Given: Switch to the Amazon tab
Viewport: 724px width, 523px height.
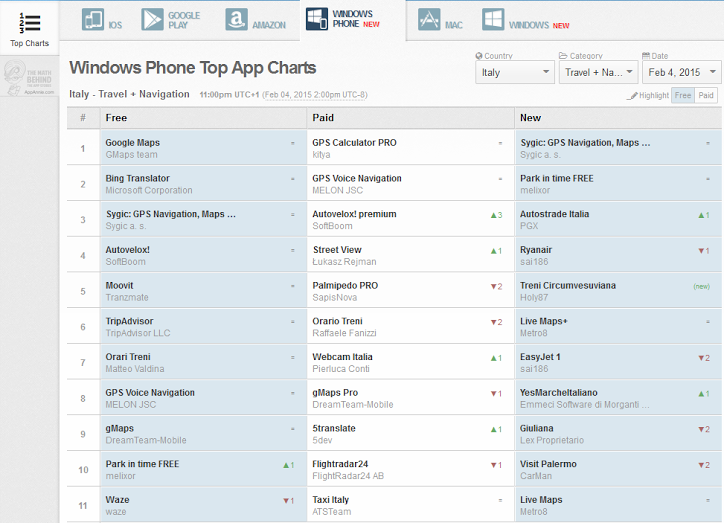Looking at the screenshot, I should click(255, 20).
